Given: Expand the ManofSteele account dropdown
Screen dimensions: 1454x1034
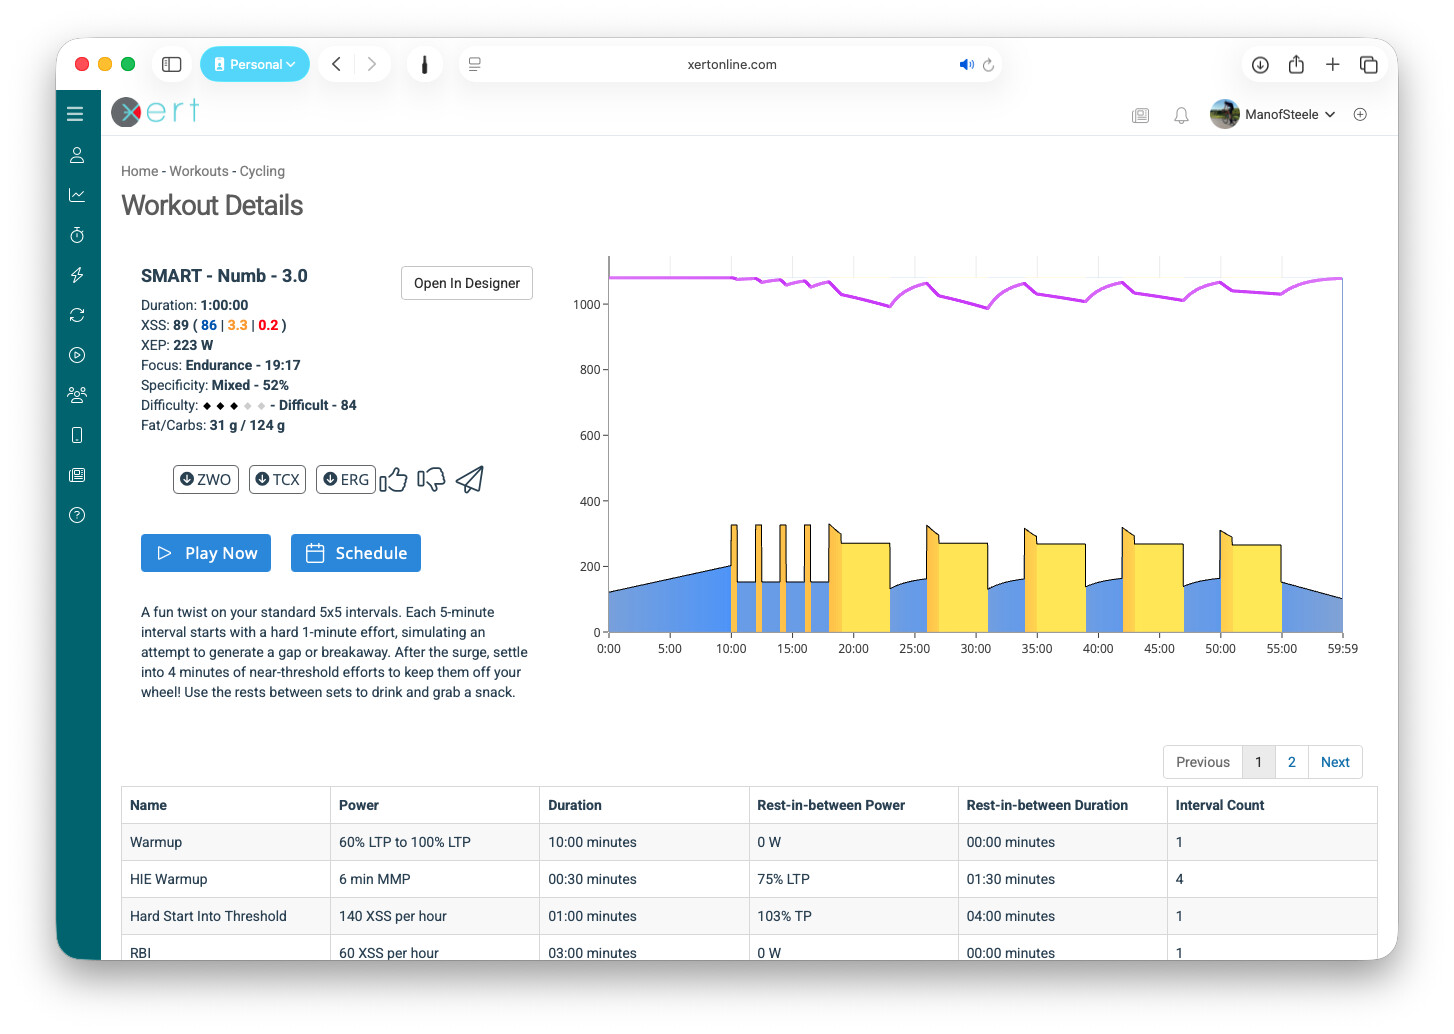Looking at the screenshot, I should [x=1288, y=115].
